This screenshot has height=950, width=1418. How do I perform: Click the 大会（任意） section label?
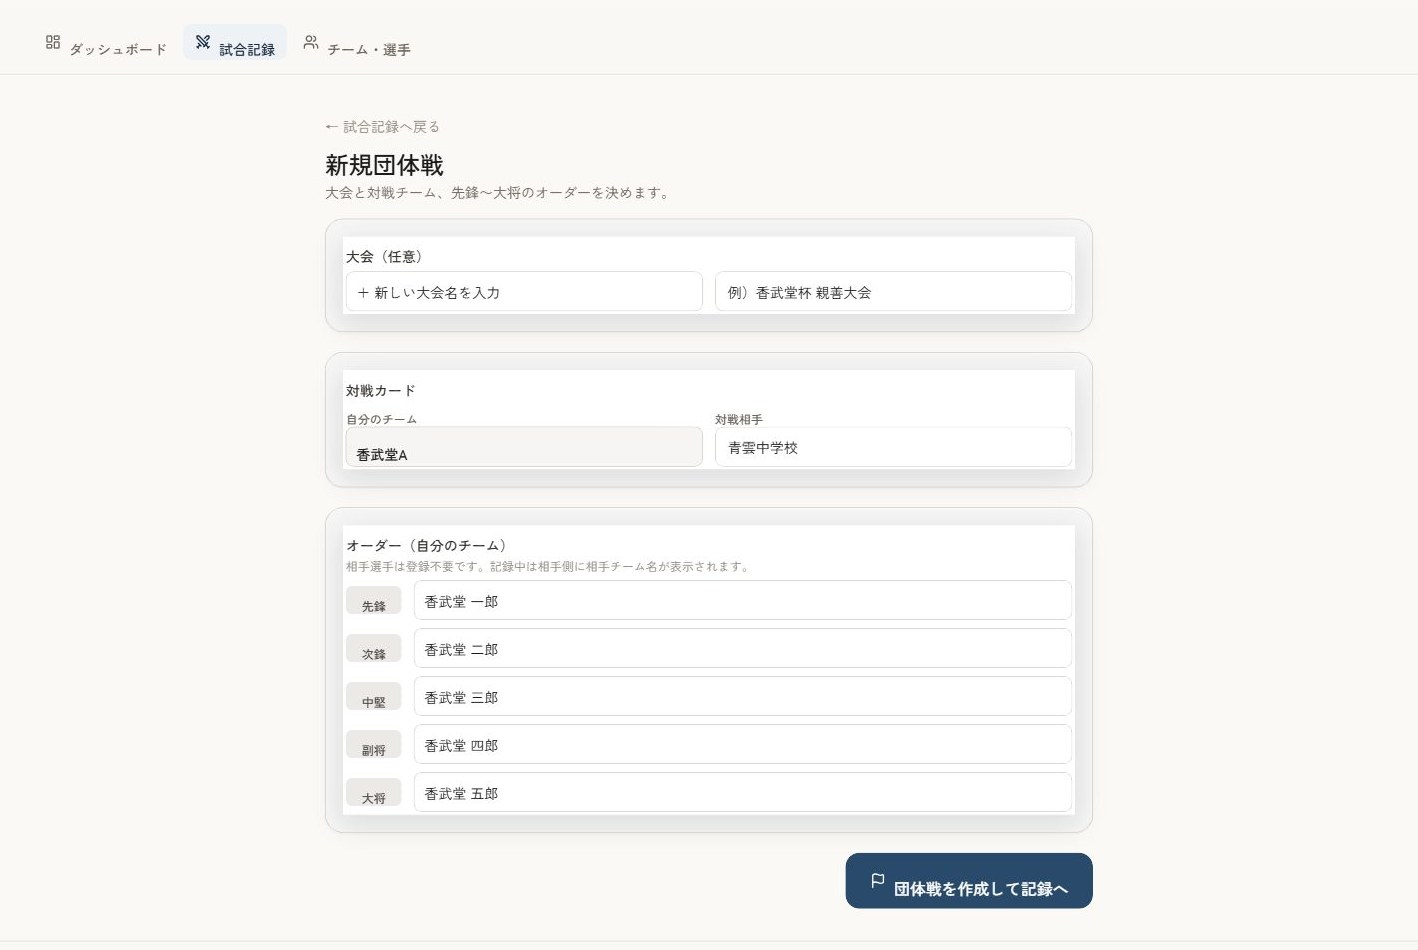387,257
